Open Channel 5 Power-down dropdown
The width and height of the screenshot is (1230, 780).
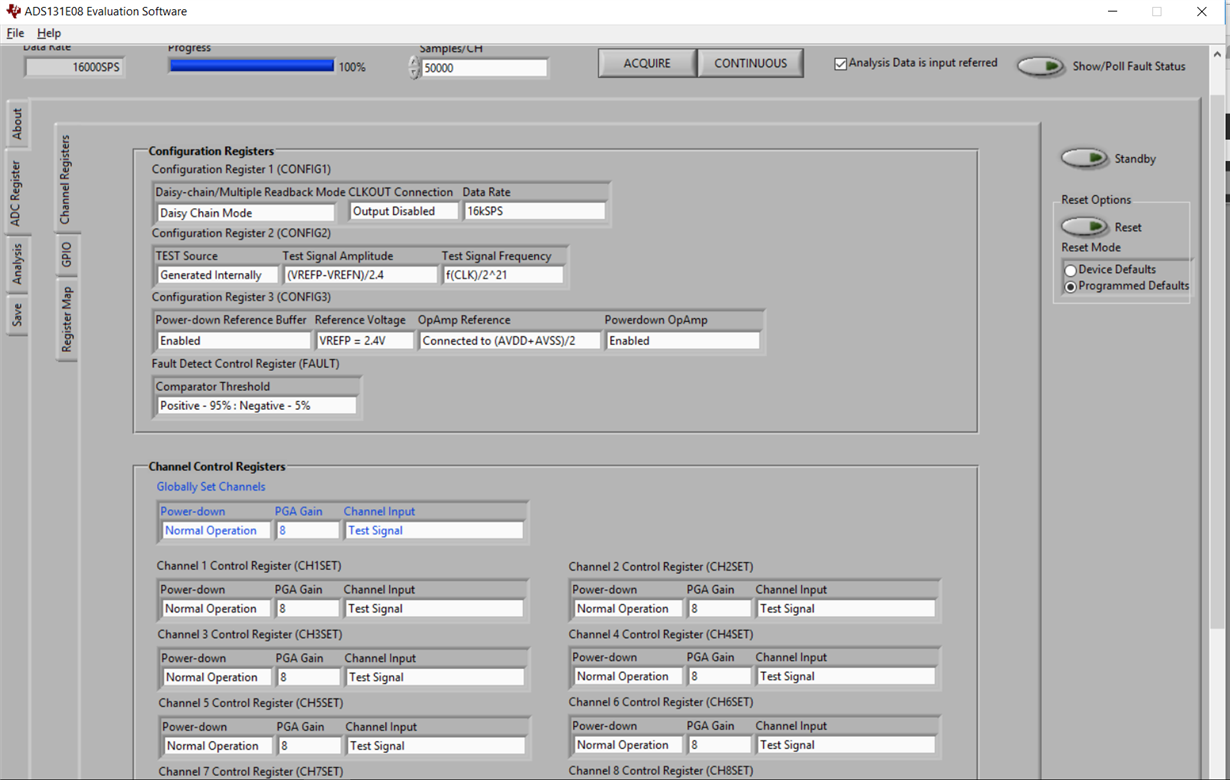click(x=218, y=746)
